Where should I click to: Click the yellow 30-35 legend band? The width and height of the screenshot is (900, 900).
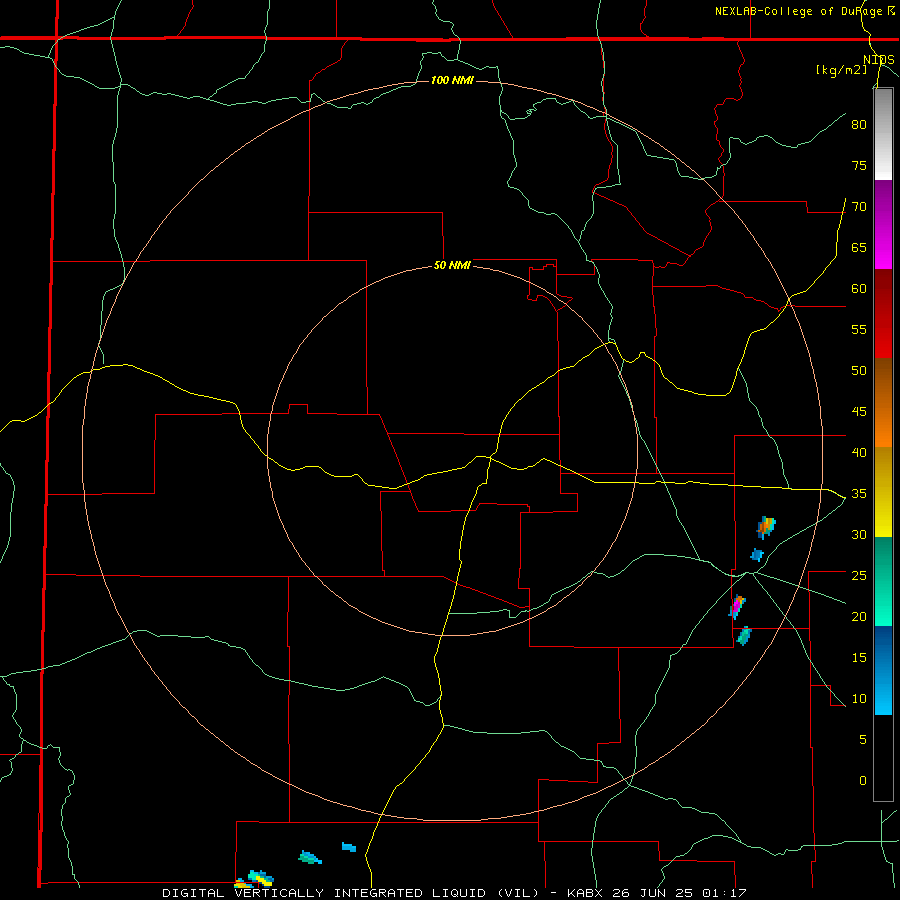point(883,492)
